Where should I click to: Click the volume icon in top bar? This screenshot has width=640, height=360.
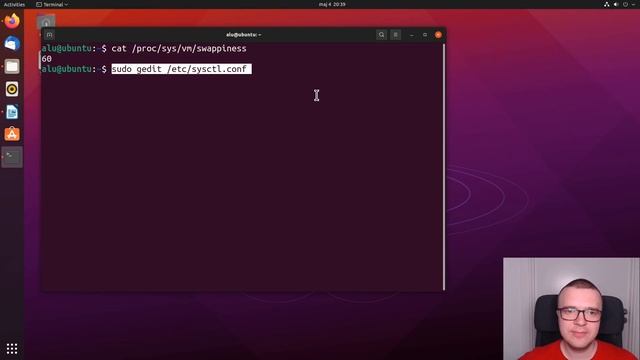click(616, 4)
